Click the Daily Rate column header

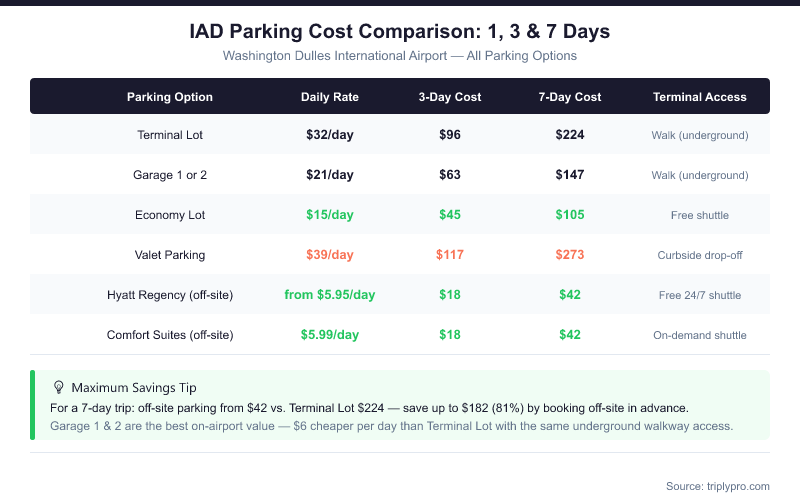[330, 97]
